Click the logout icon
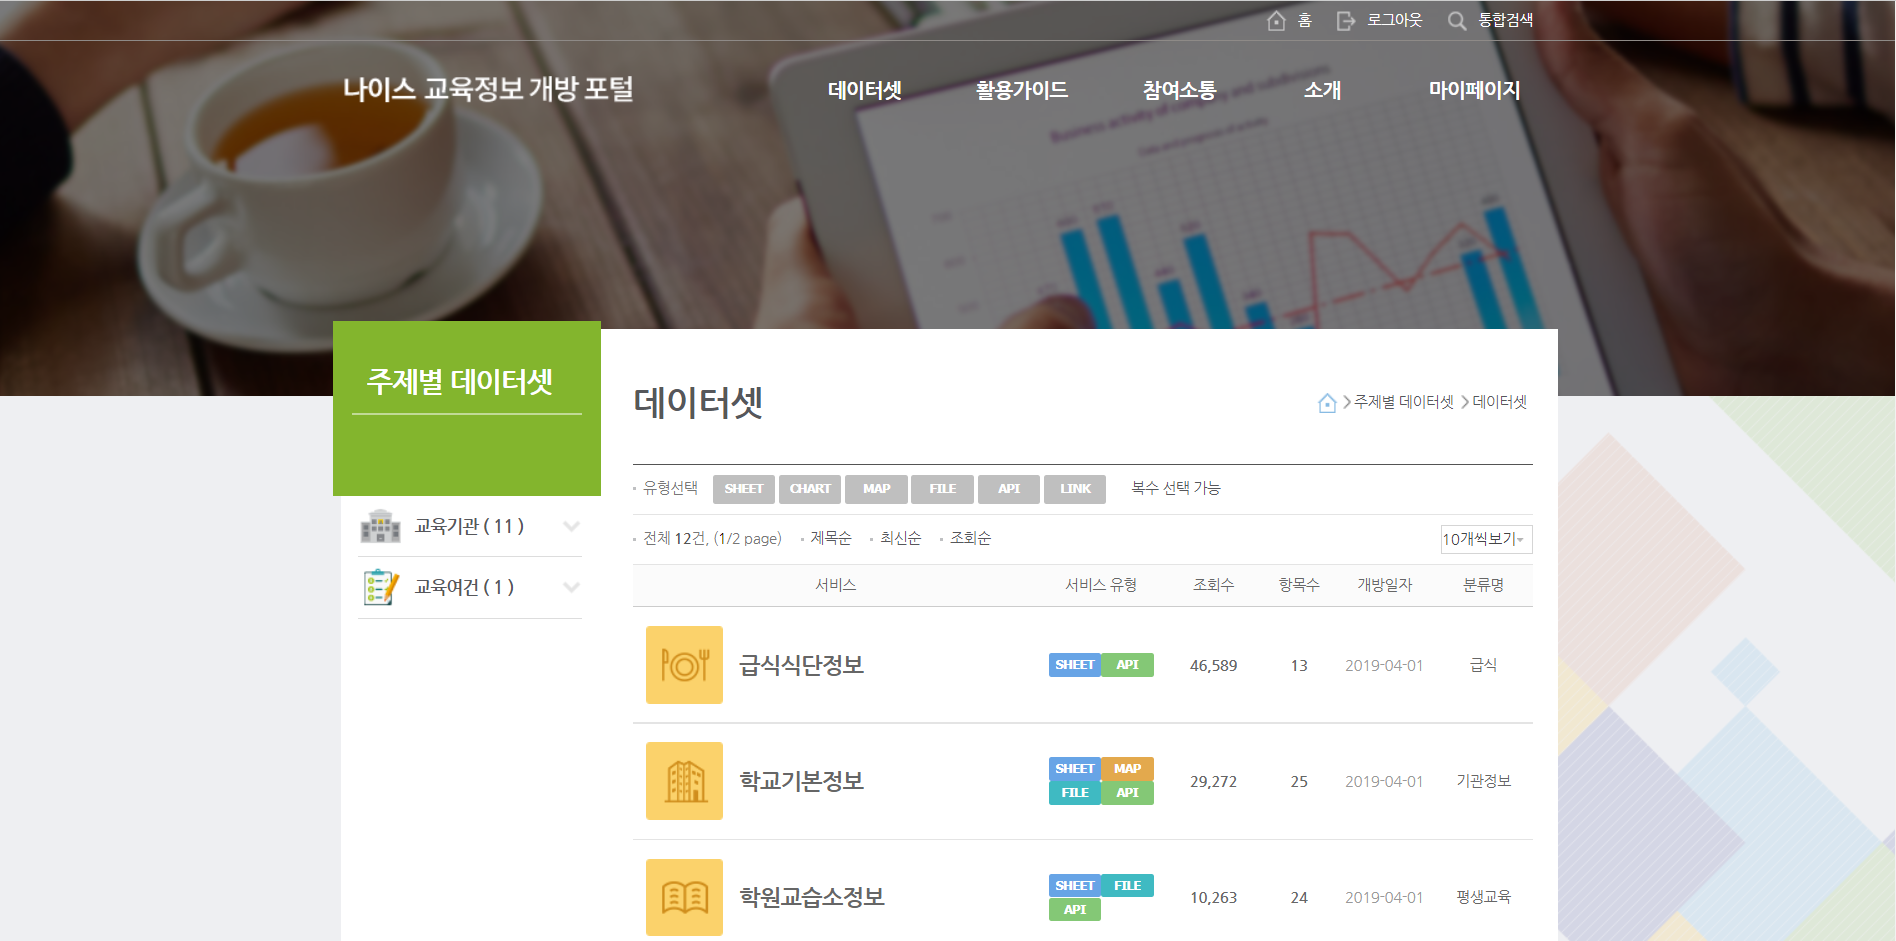Viewport: 1896px width, 941px height. coord(1346,21)
